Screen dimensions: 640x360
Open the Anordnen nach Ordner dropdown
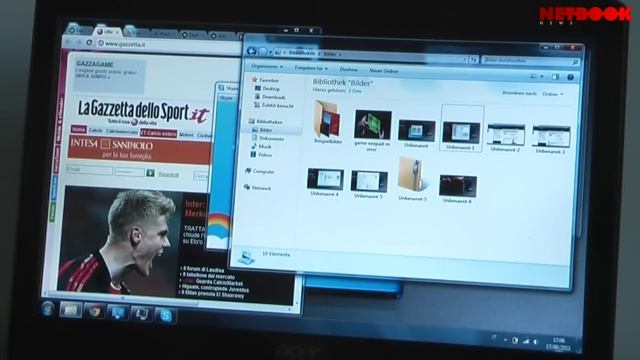pos(553,94)
